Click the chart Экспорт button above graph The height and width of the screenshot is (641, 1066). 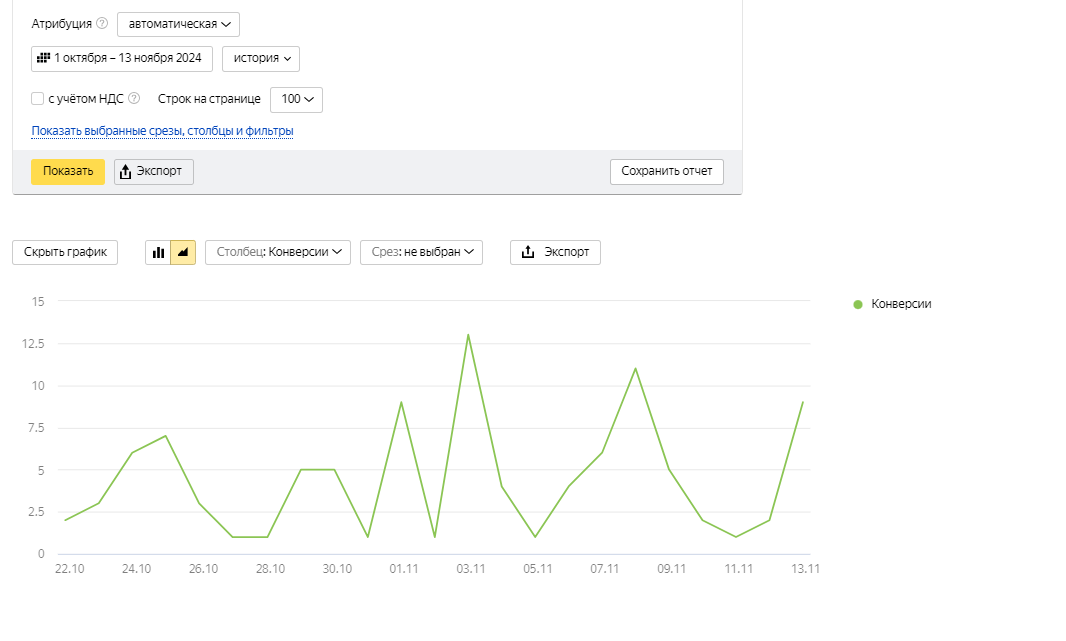coord(555,253)
